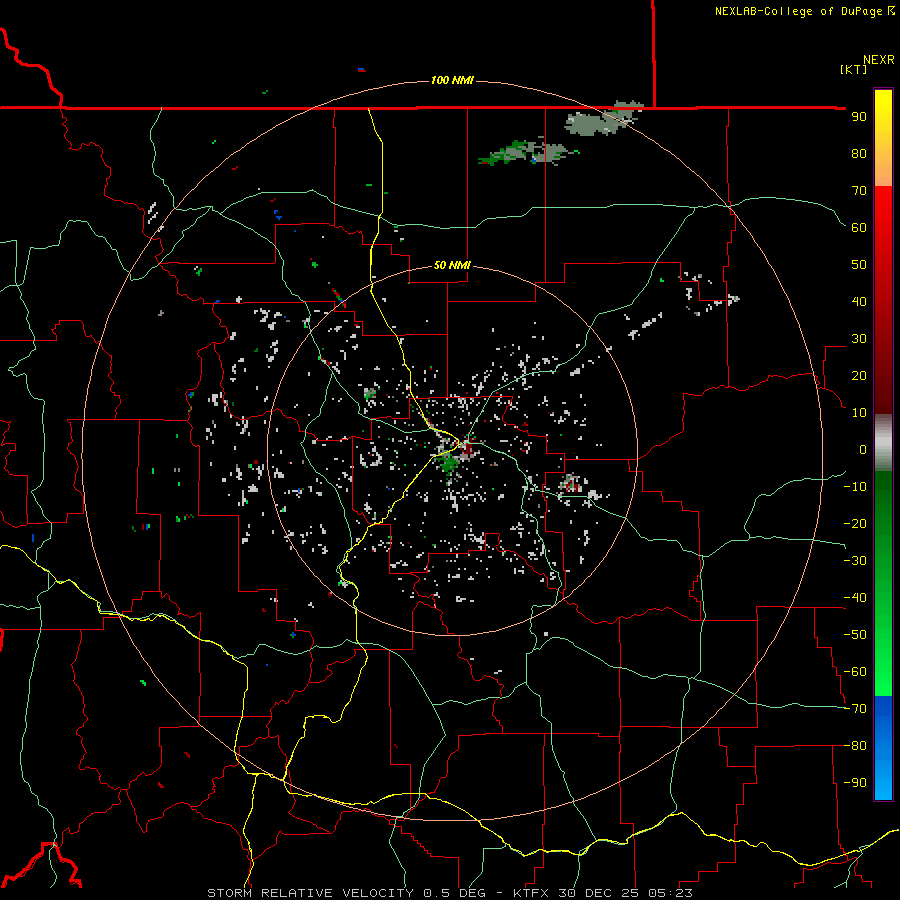Click the positive 90 scale value
Viewport: 900px width, 900px height.
859,117
